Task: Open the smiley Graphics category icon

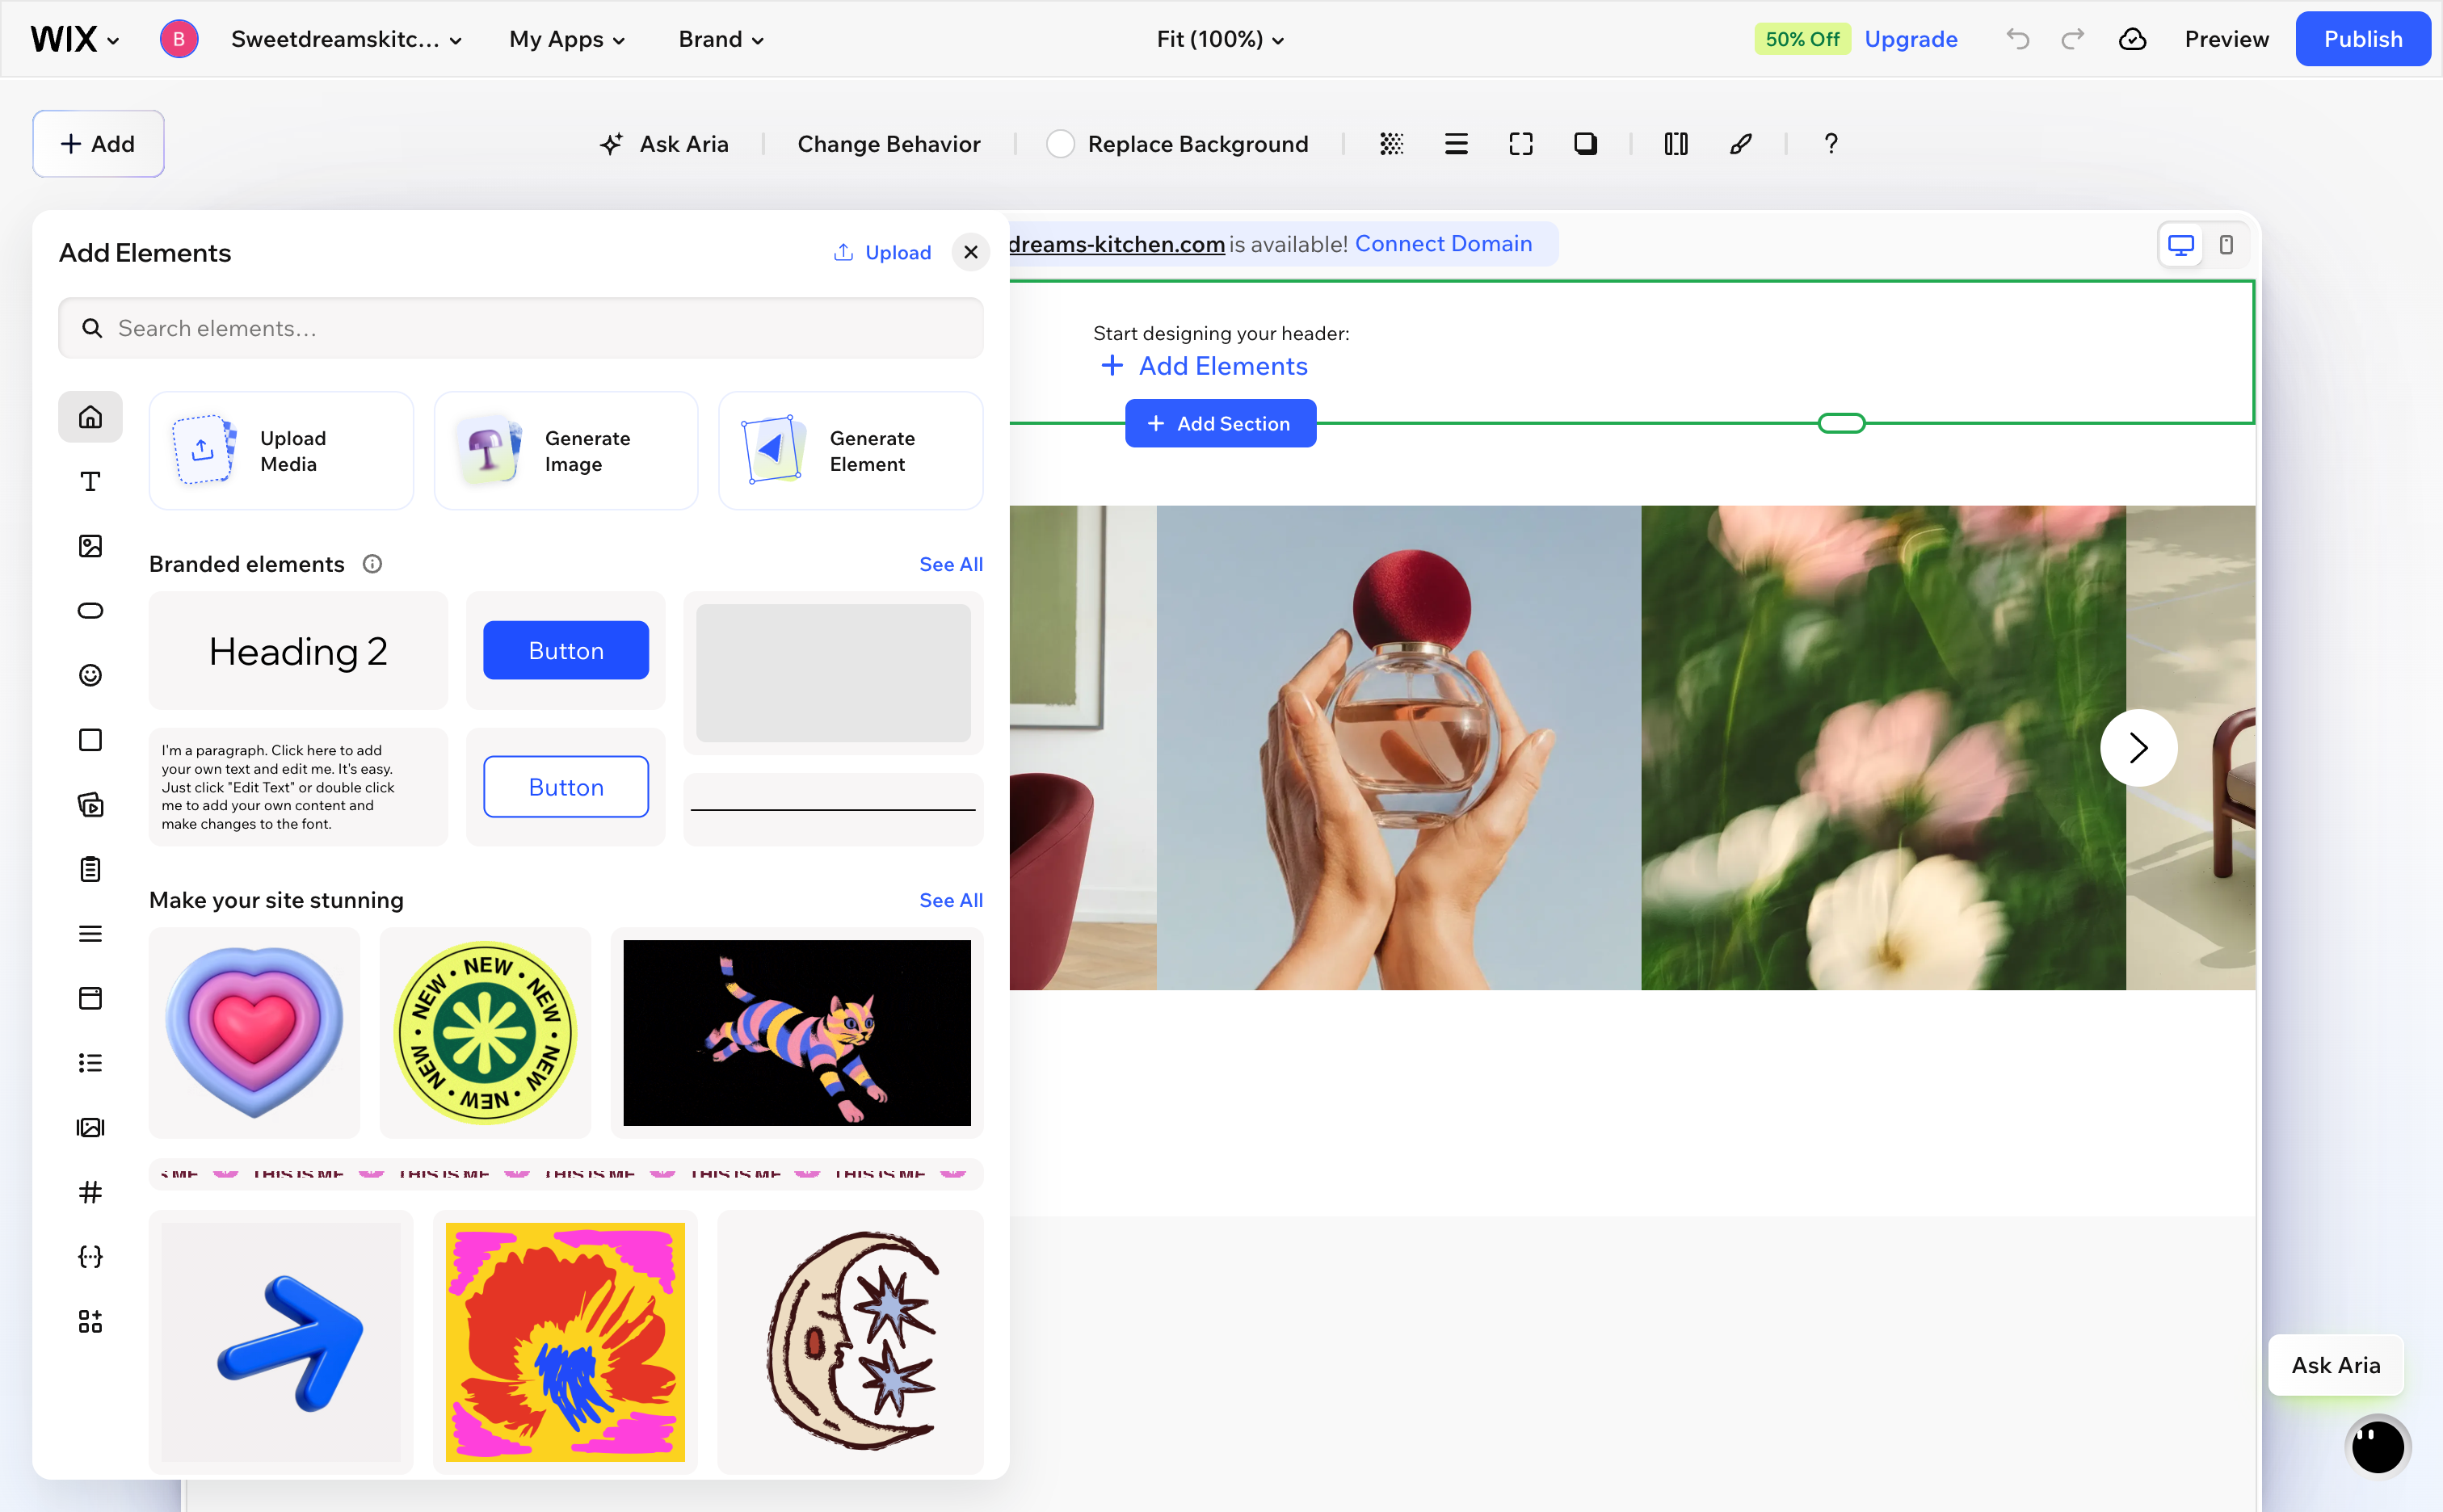Action: point(90,675)
